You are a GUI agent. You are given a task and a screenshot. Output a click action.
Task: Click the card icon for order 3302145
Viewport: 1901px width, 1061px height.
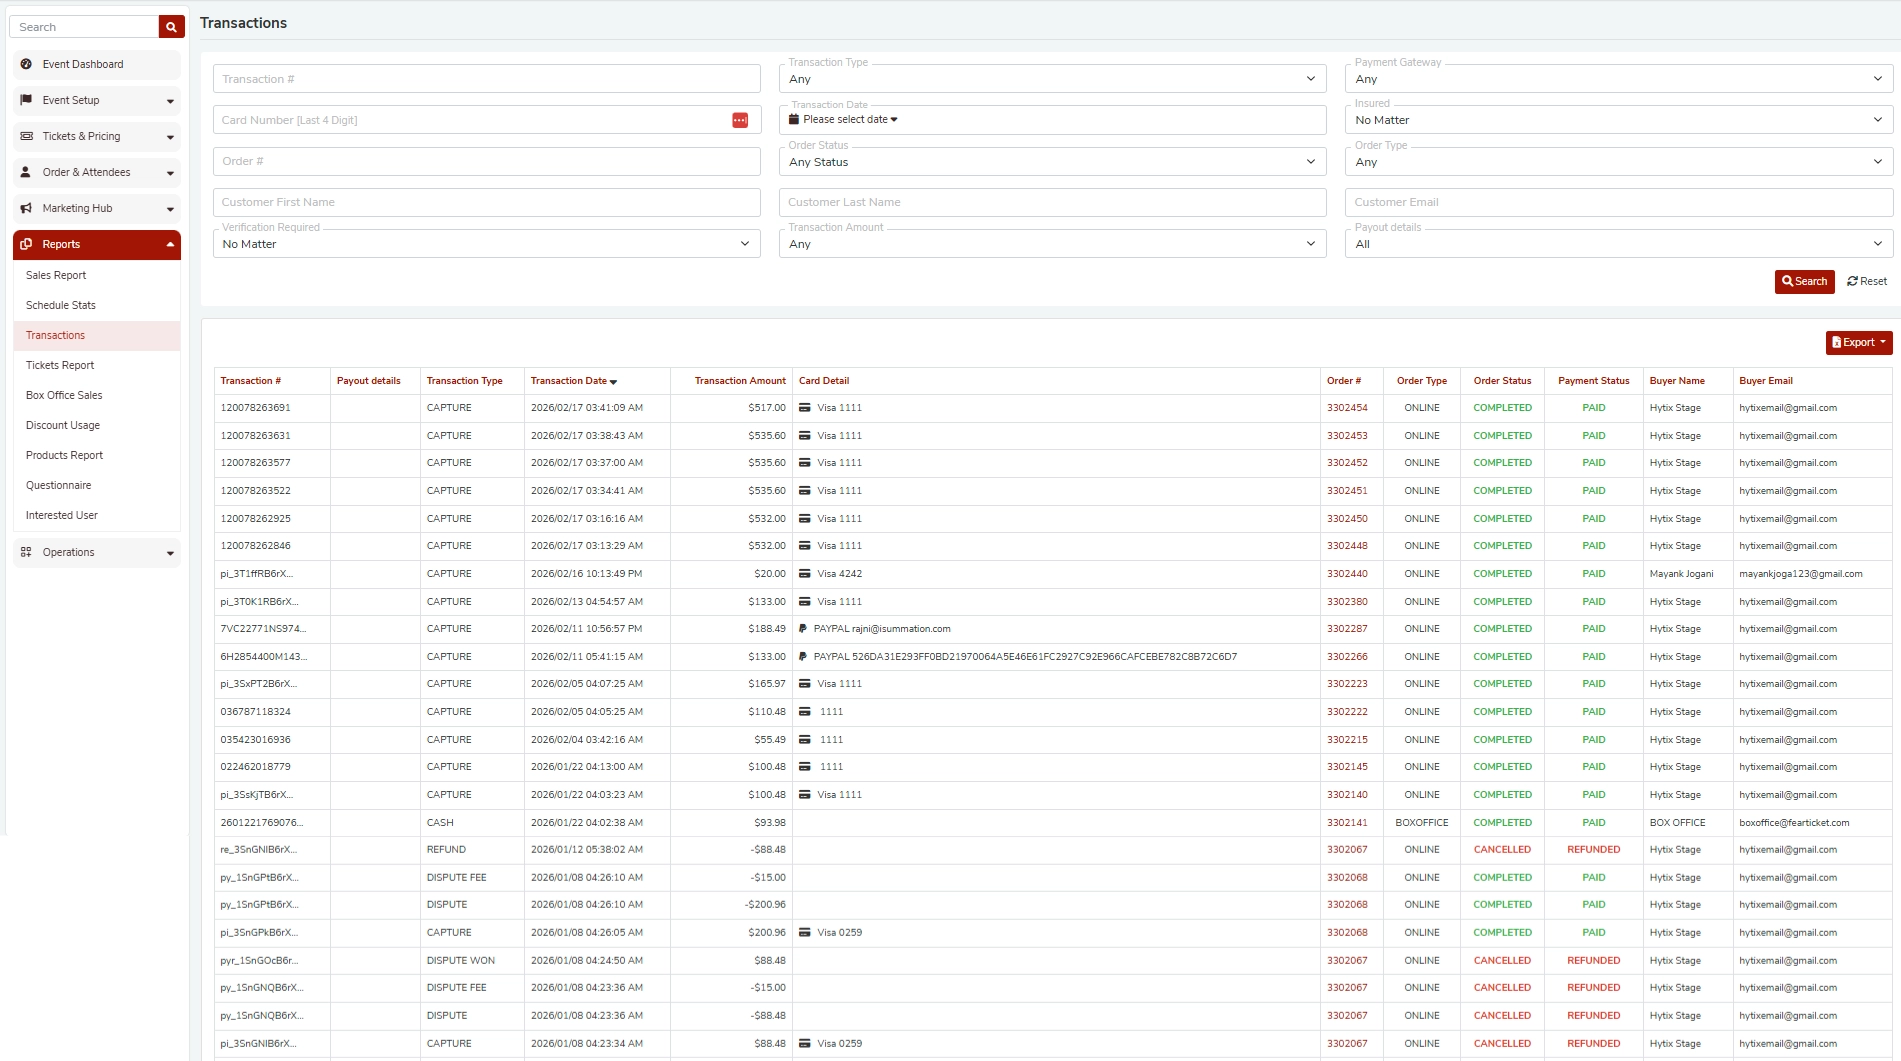804,767
